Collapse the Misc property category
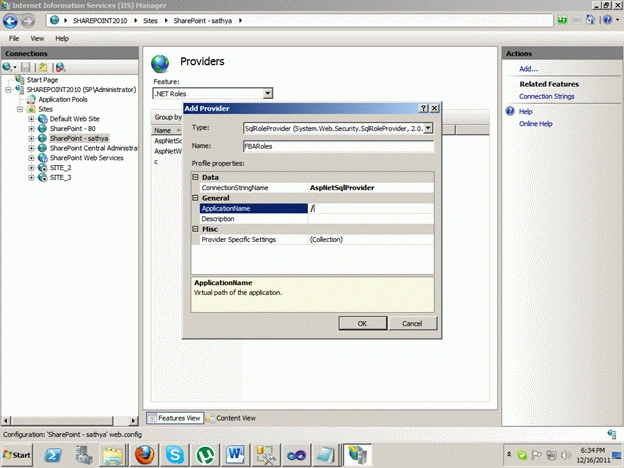The width and height of the screenshot is (624, 468). click(195, 229)
